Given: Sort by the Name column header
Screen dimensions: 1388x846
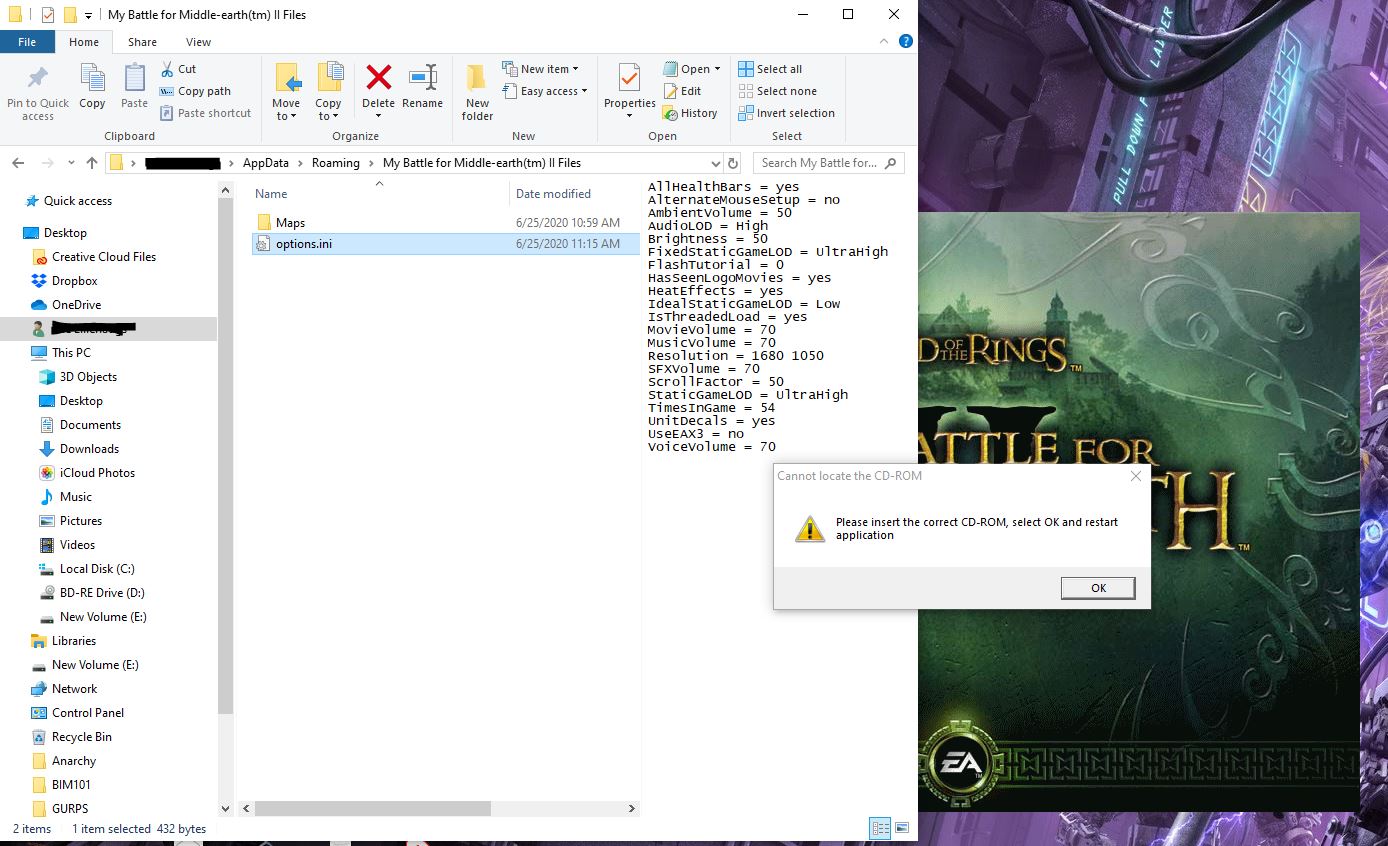Looking at the screenshot, I should (271, 194).
